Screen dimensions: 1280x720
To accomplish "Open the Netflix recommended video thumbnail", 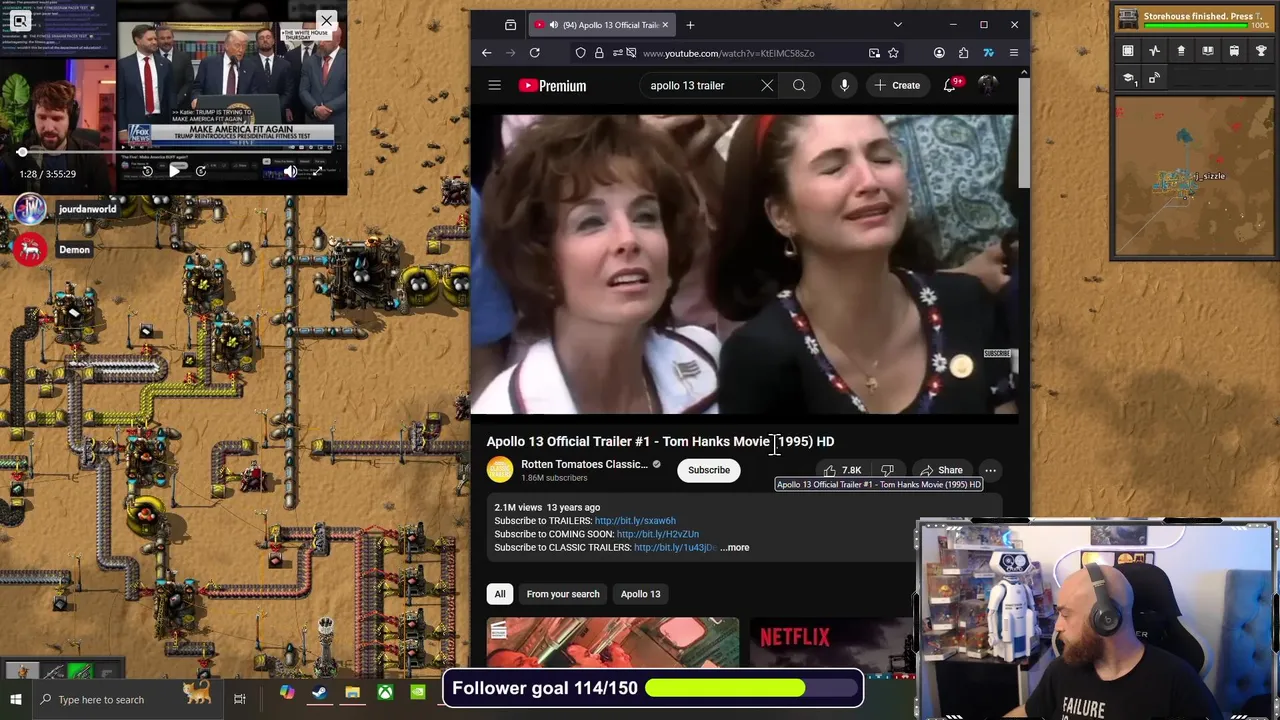I will point(832,642).
